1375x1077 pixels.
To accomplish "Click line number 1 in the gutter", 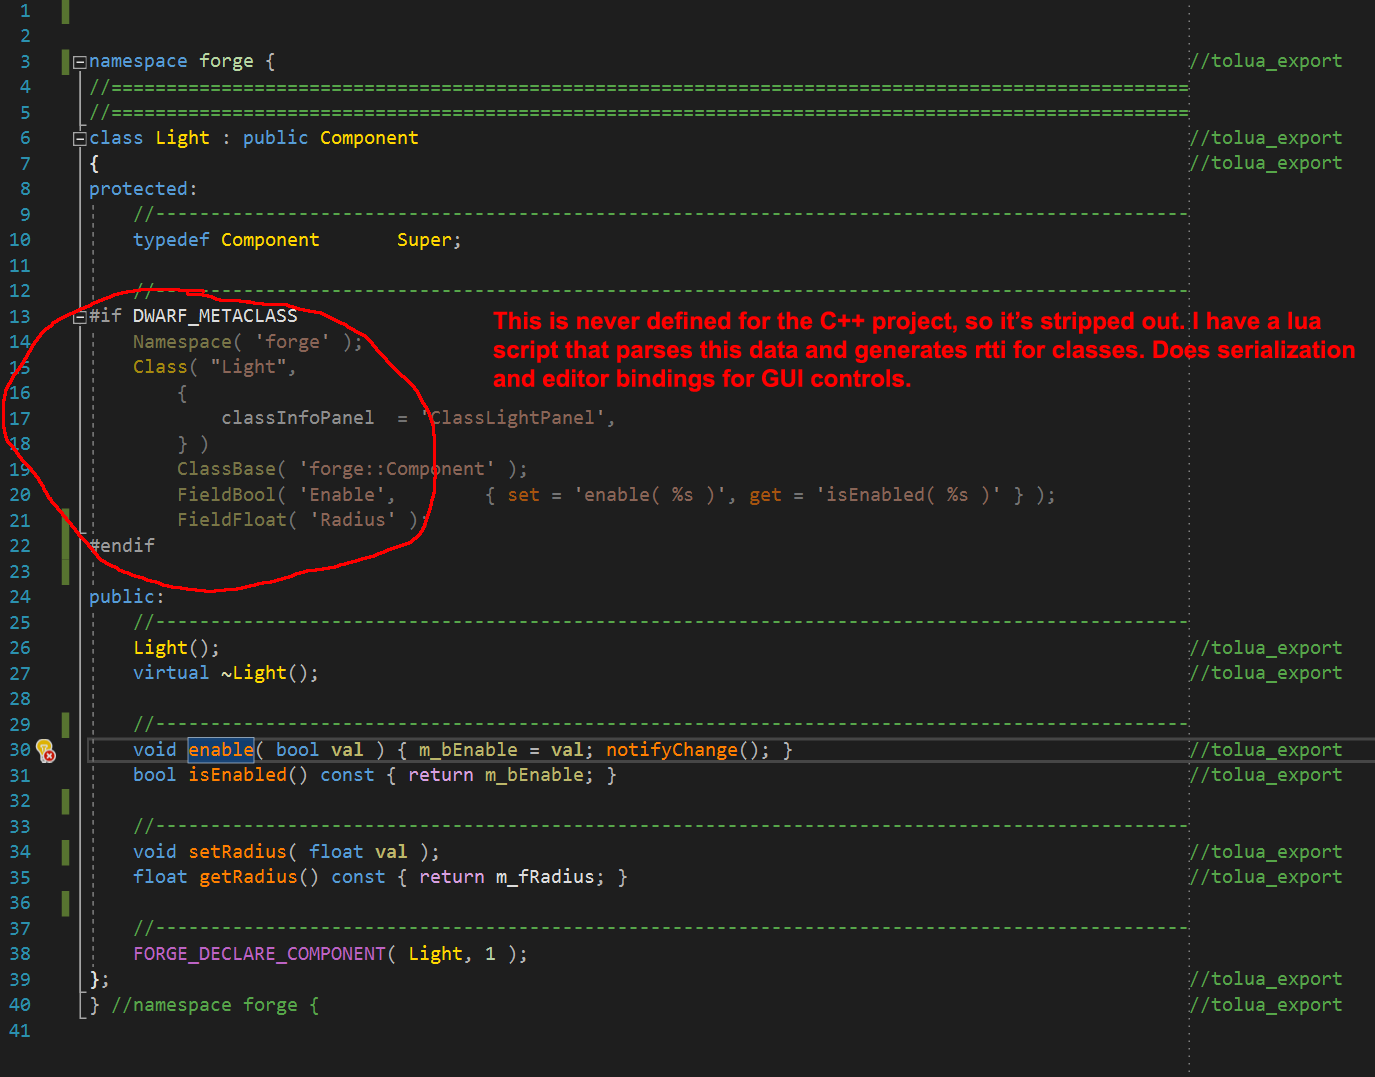I will (x=25, y=11).
